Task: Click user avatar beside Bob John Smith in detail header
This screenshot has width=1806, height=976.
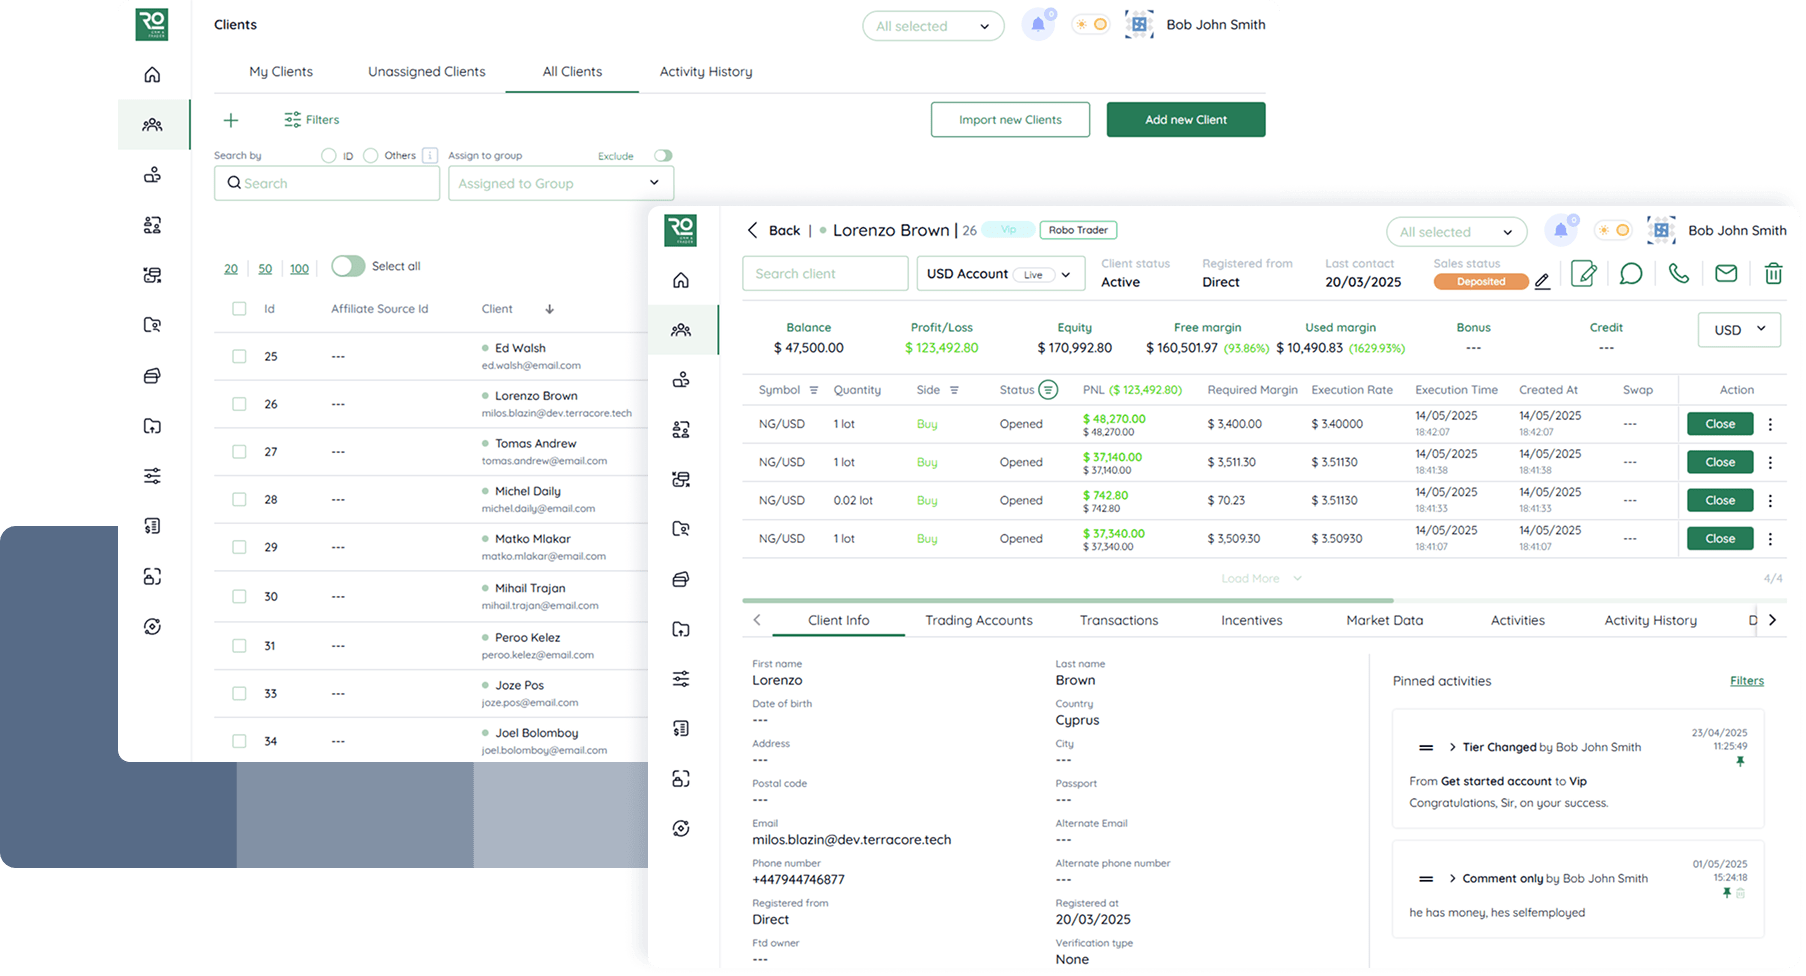Action: click(x=1661, y=231)
